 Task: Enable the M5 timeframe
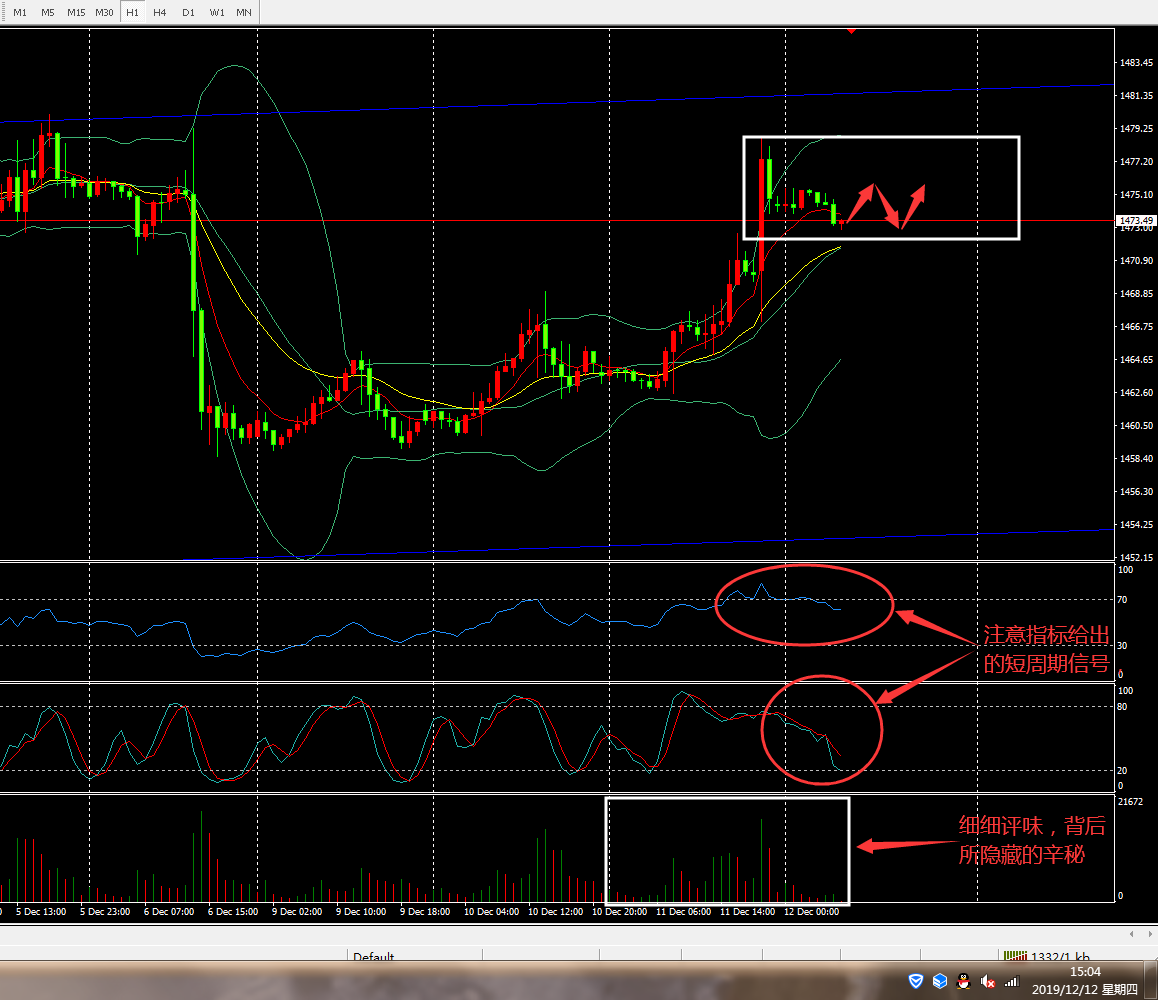coord(48,13)
